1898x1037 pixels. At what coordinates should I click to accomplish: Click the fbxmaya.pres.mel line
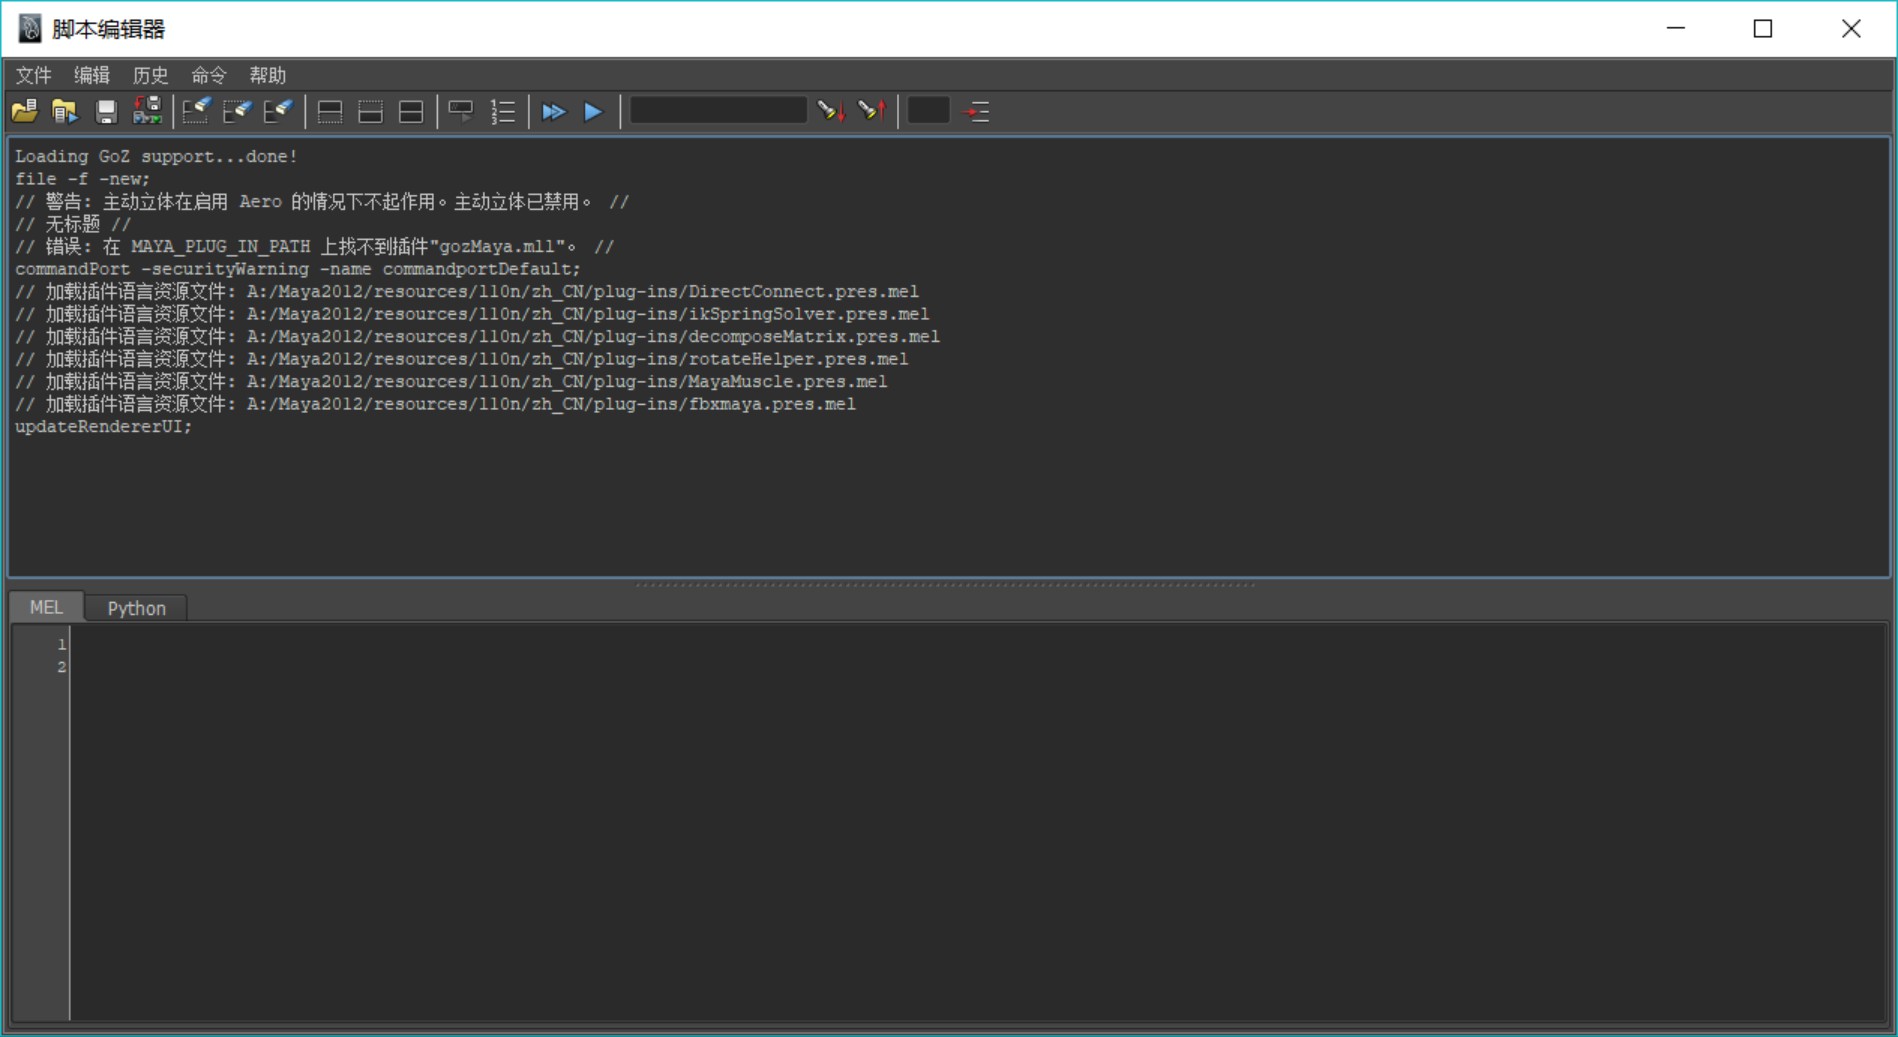coord(435,404)
